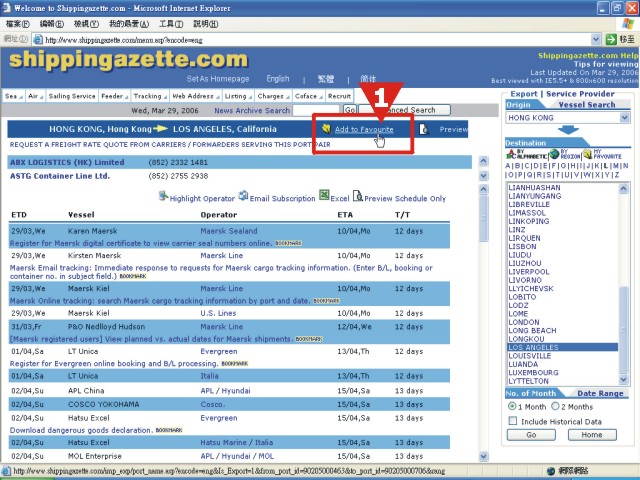The height and width of the screenshot is (480, 640).
Task: Click the News Archive Search input field
Action: 316,110
